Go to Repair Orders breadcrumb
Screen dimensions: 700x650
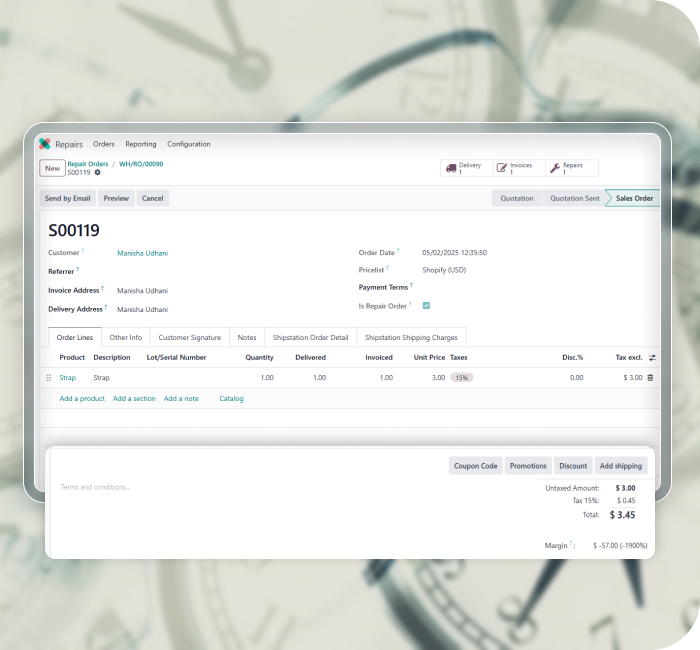tap(88, 164)
